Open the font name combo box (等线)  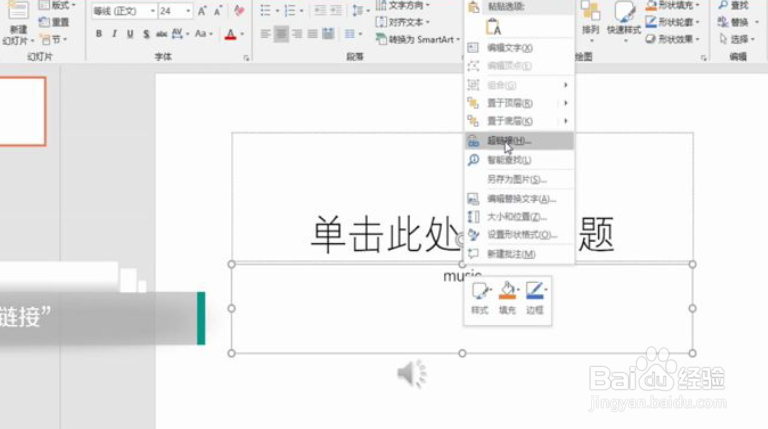124,11
